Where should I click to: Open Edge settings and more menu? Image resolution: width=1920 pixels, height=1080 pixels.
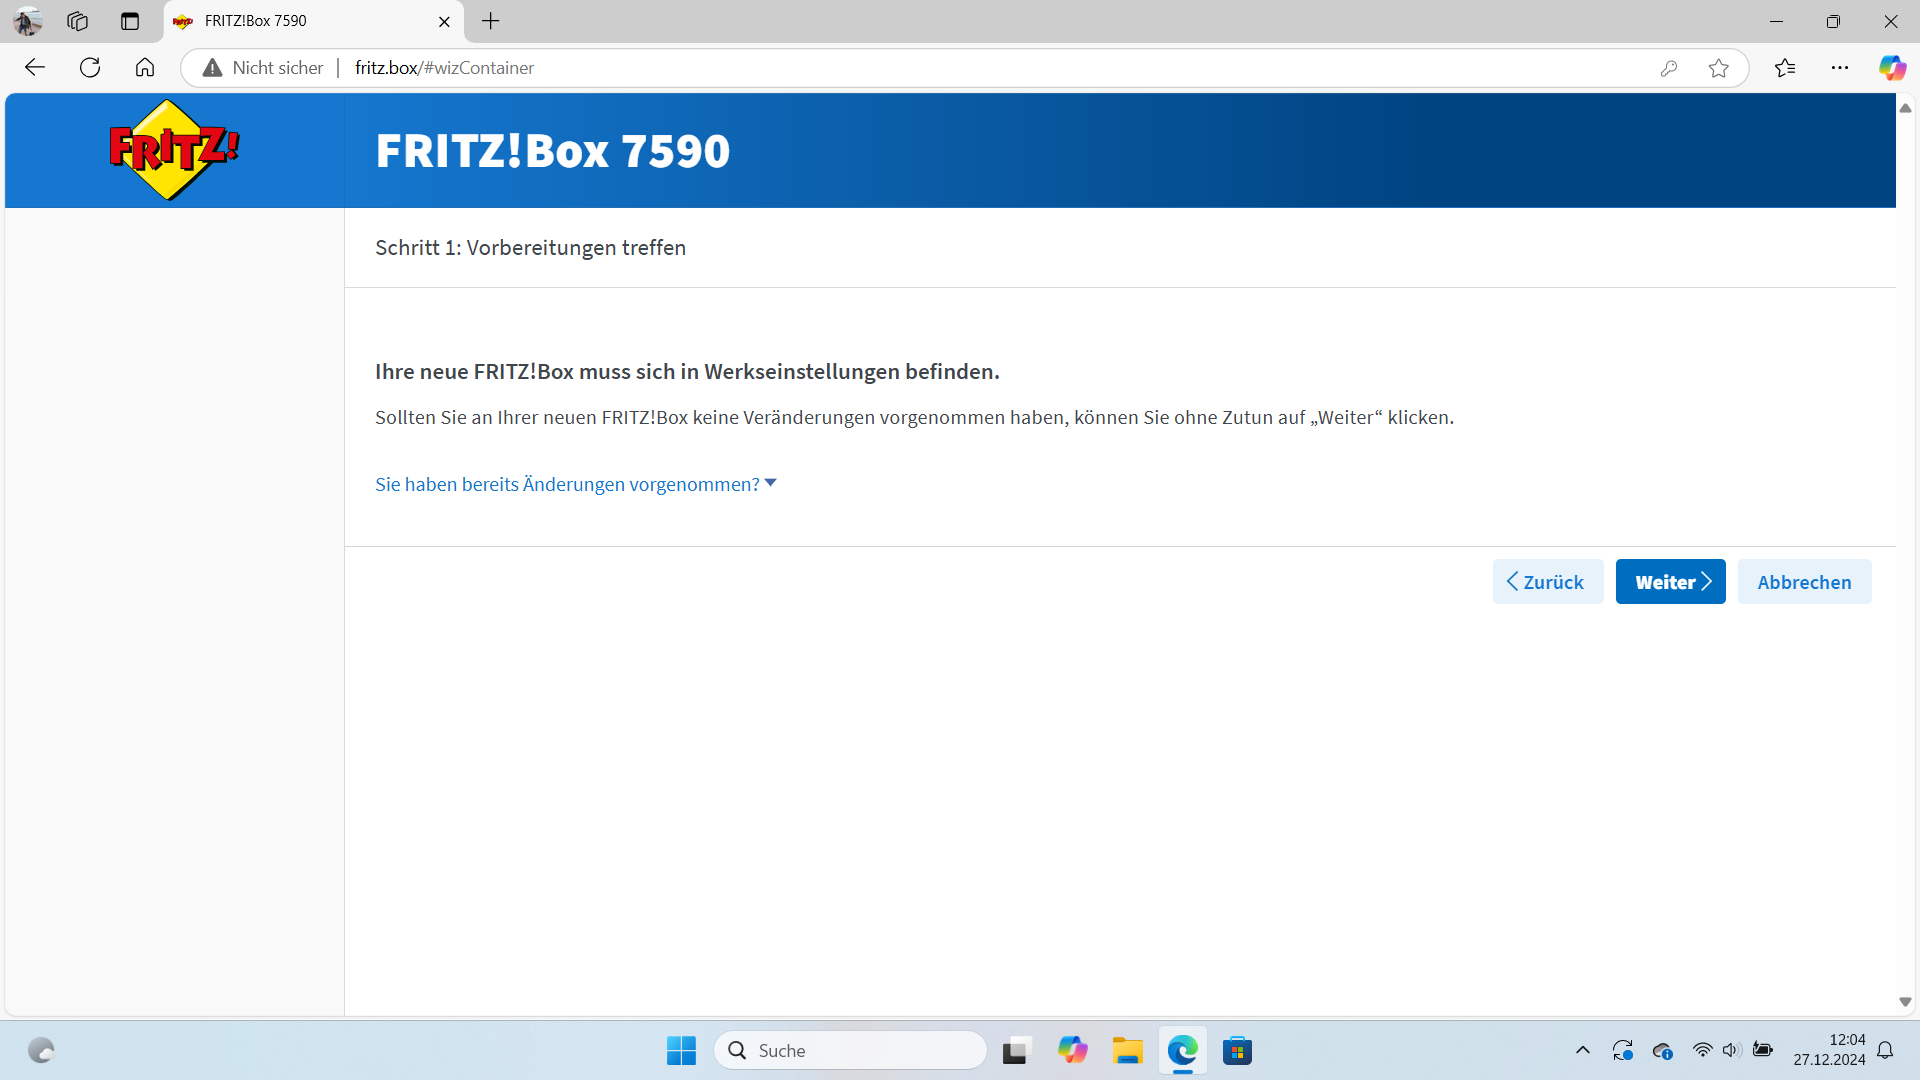pos(1840,68)
